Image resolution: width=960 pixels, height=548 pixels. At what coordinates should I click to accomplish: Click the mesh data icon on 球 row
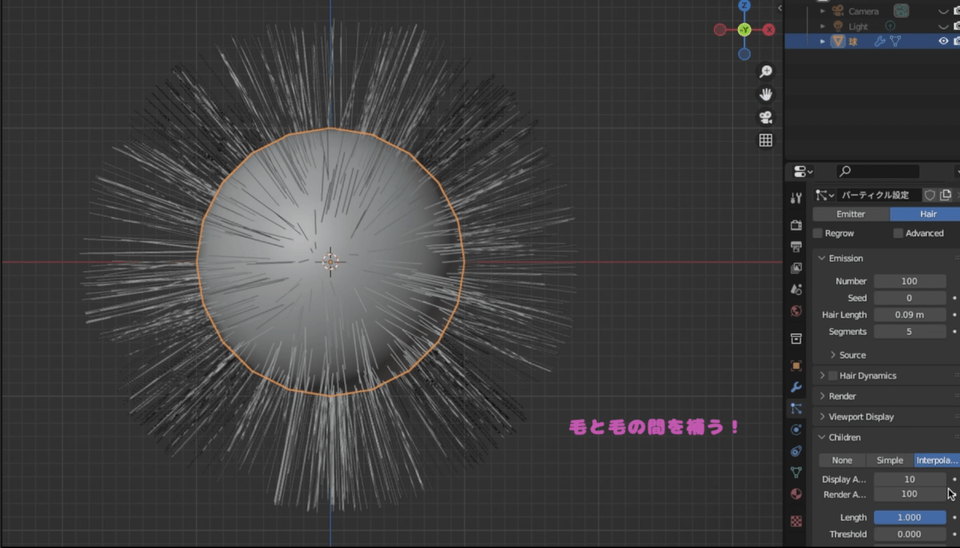tap(896, 41)
